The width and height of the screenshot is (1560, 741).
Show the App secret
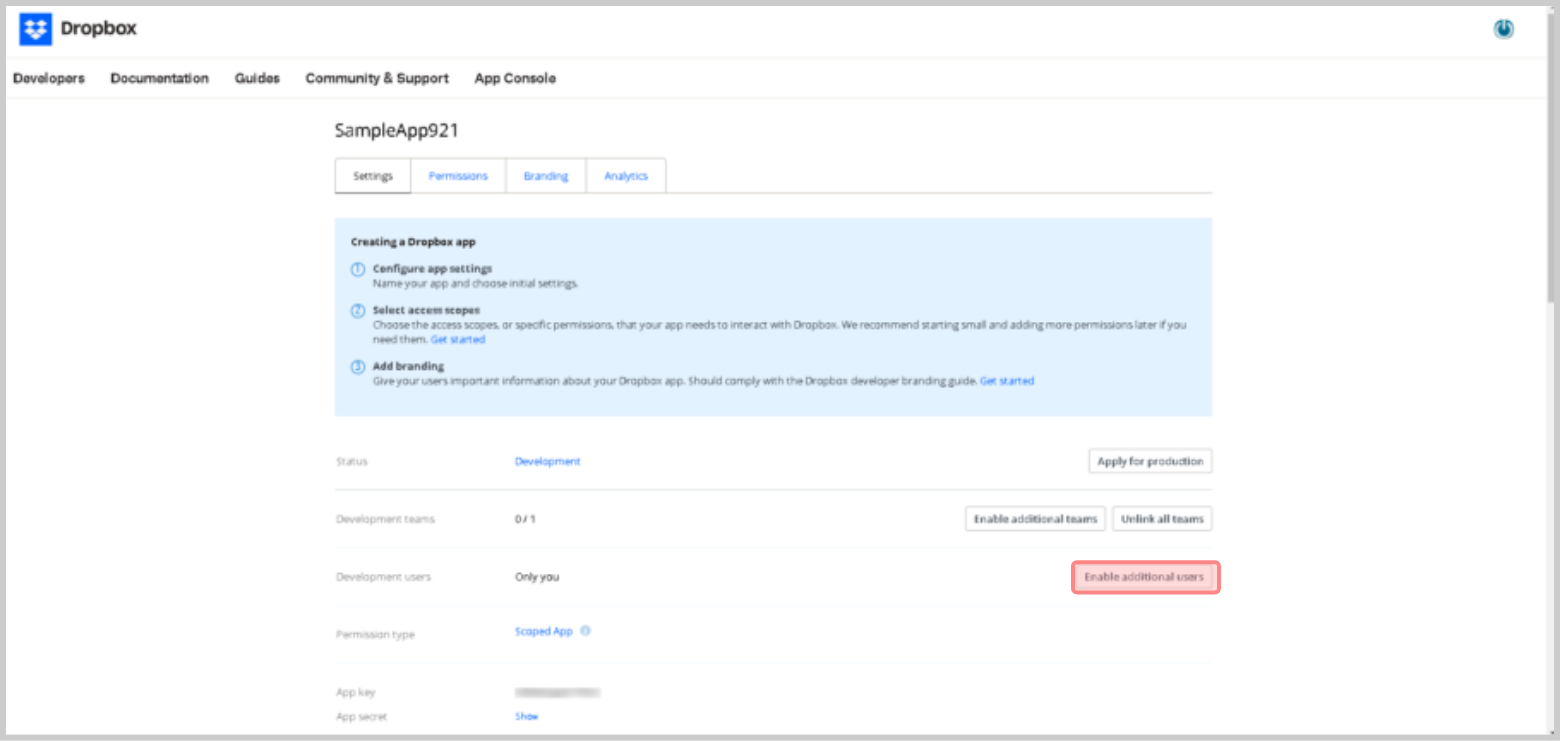[526, 716]
